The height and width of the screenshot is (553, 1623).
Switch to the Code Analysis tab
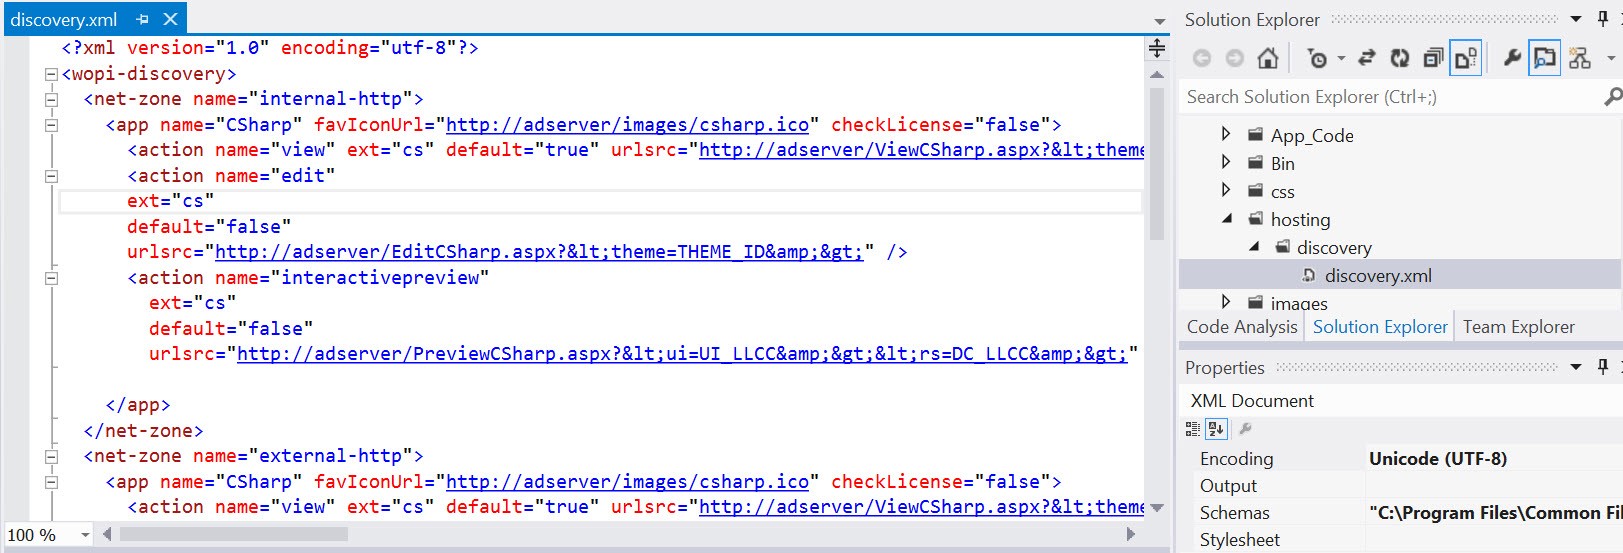tap(1241, 327)
